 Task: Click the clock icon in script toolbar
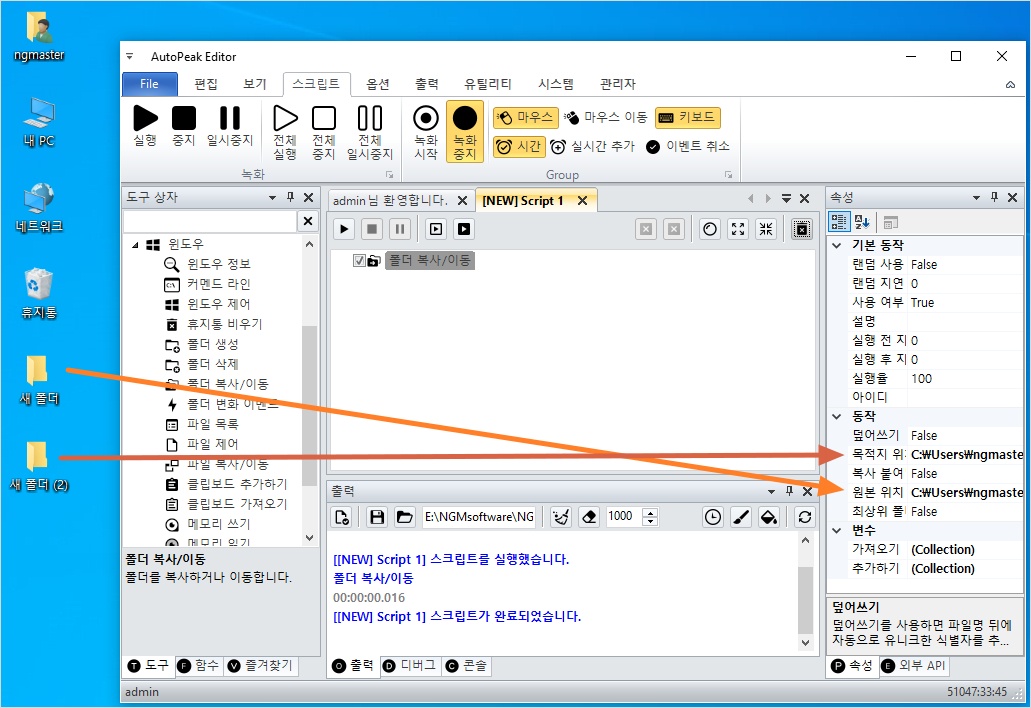coord(710,229)
